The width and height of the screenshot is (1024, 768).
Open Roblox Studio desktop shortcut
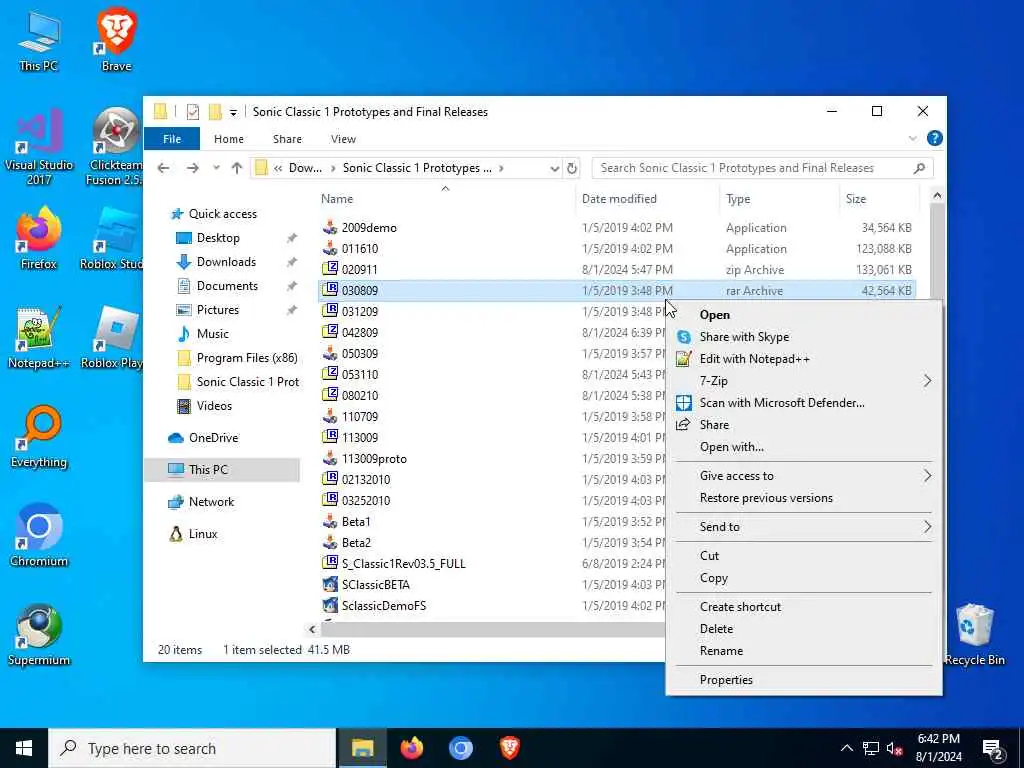(112, 238)
